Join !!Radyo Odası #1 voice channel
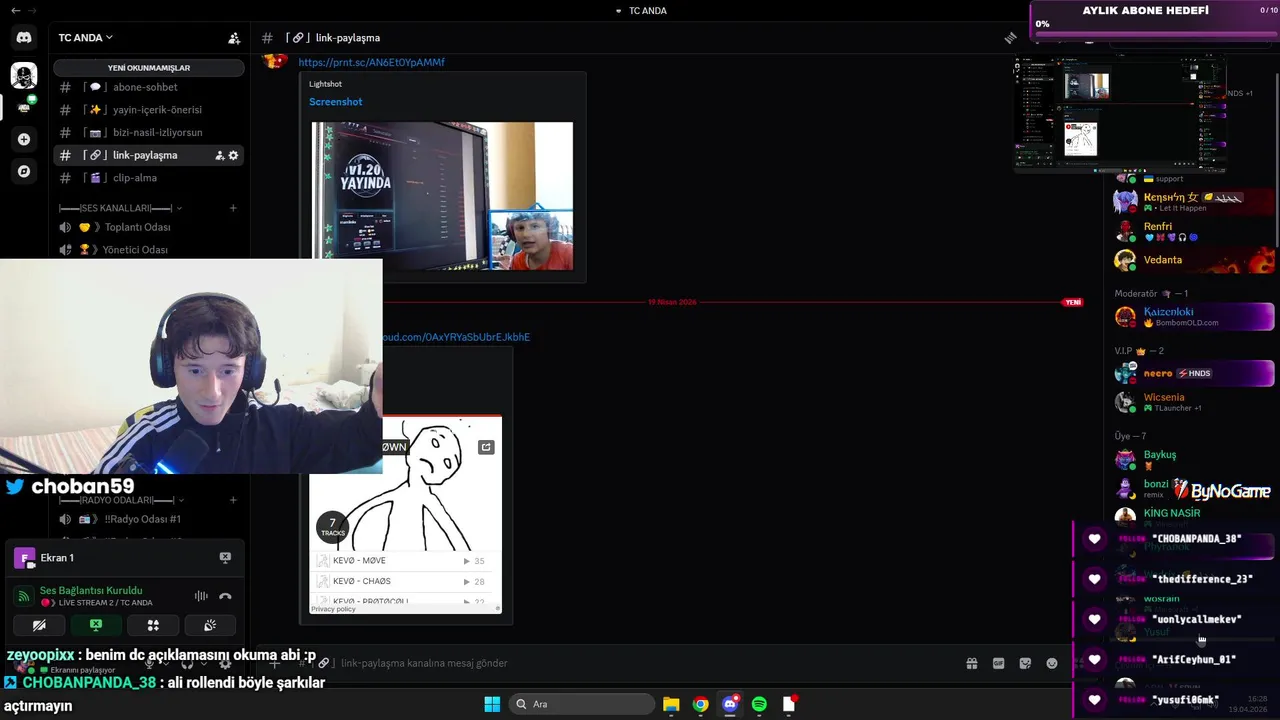This screenshot has height=720, width=1280. (148, 519)
